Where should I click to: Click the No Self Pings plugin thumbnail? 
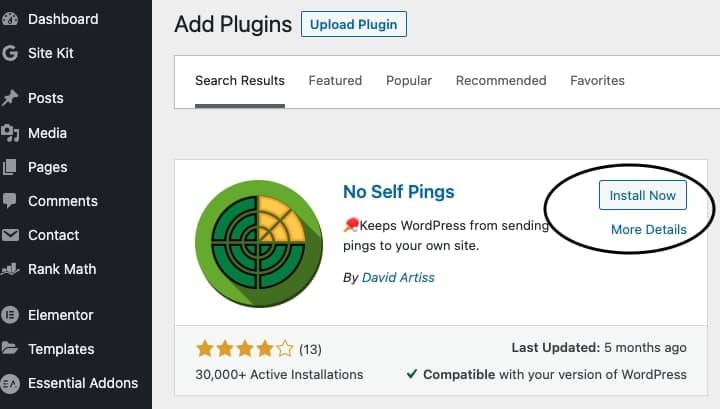click(259, 244)
